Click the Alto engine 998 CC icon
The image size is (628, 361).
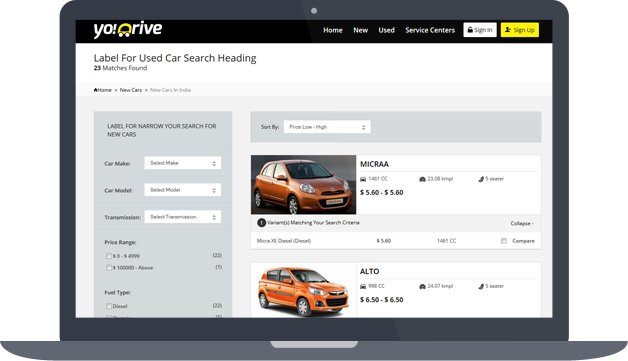[x=363, y=286]
